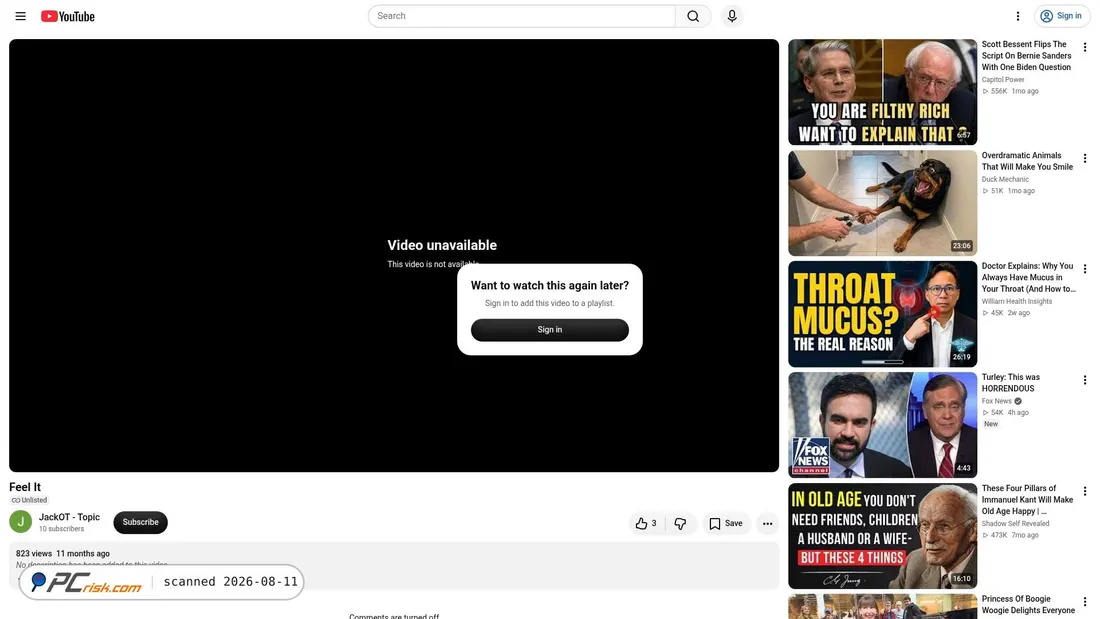
Task: Open more actions ellipsis under video
Action: click(767, 524)
